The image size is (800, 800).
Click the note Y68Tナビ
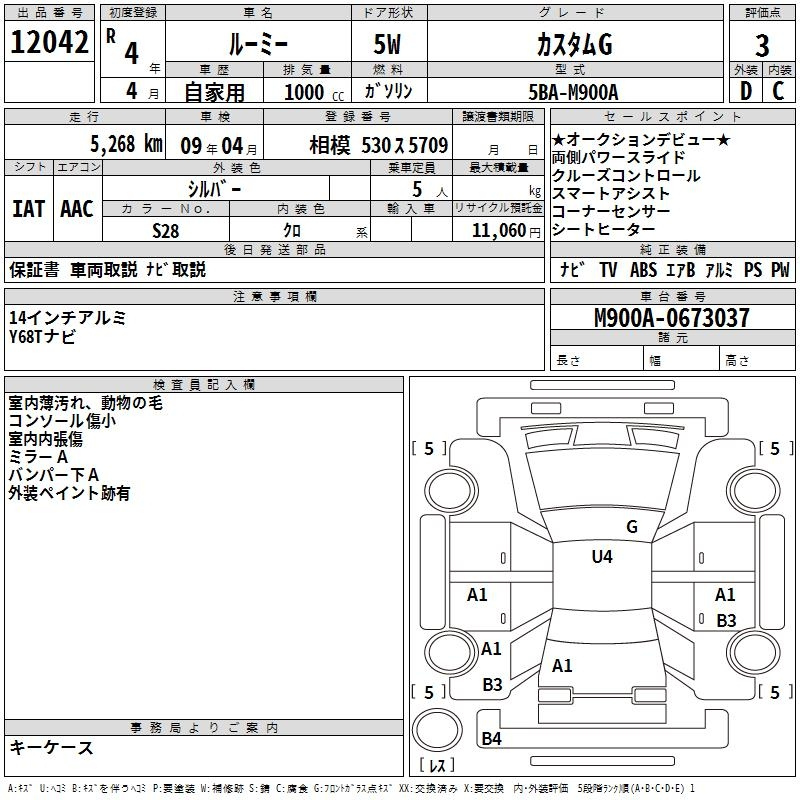42,336
